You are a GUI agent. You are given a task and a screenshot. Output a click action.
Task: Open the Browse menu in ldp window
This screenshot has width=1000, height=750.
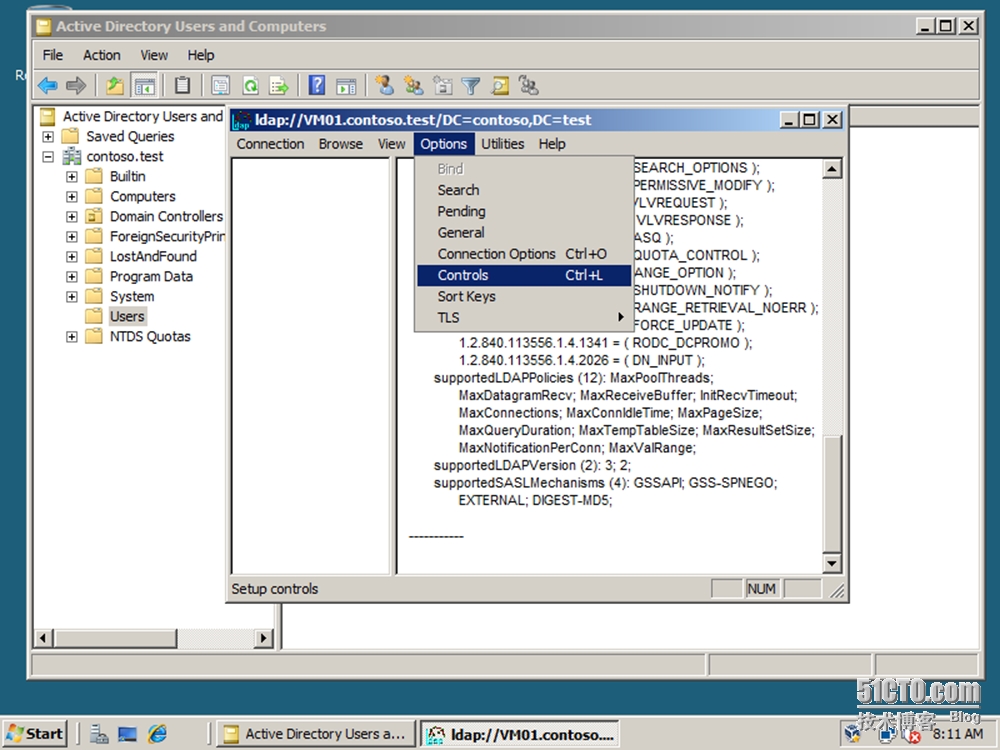coord(341,144)
